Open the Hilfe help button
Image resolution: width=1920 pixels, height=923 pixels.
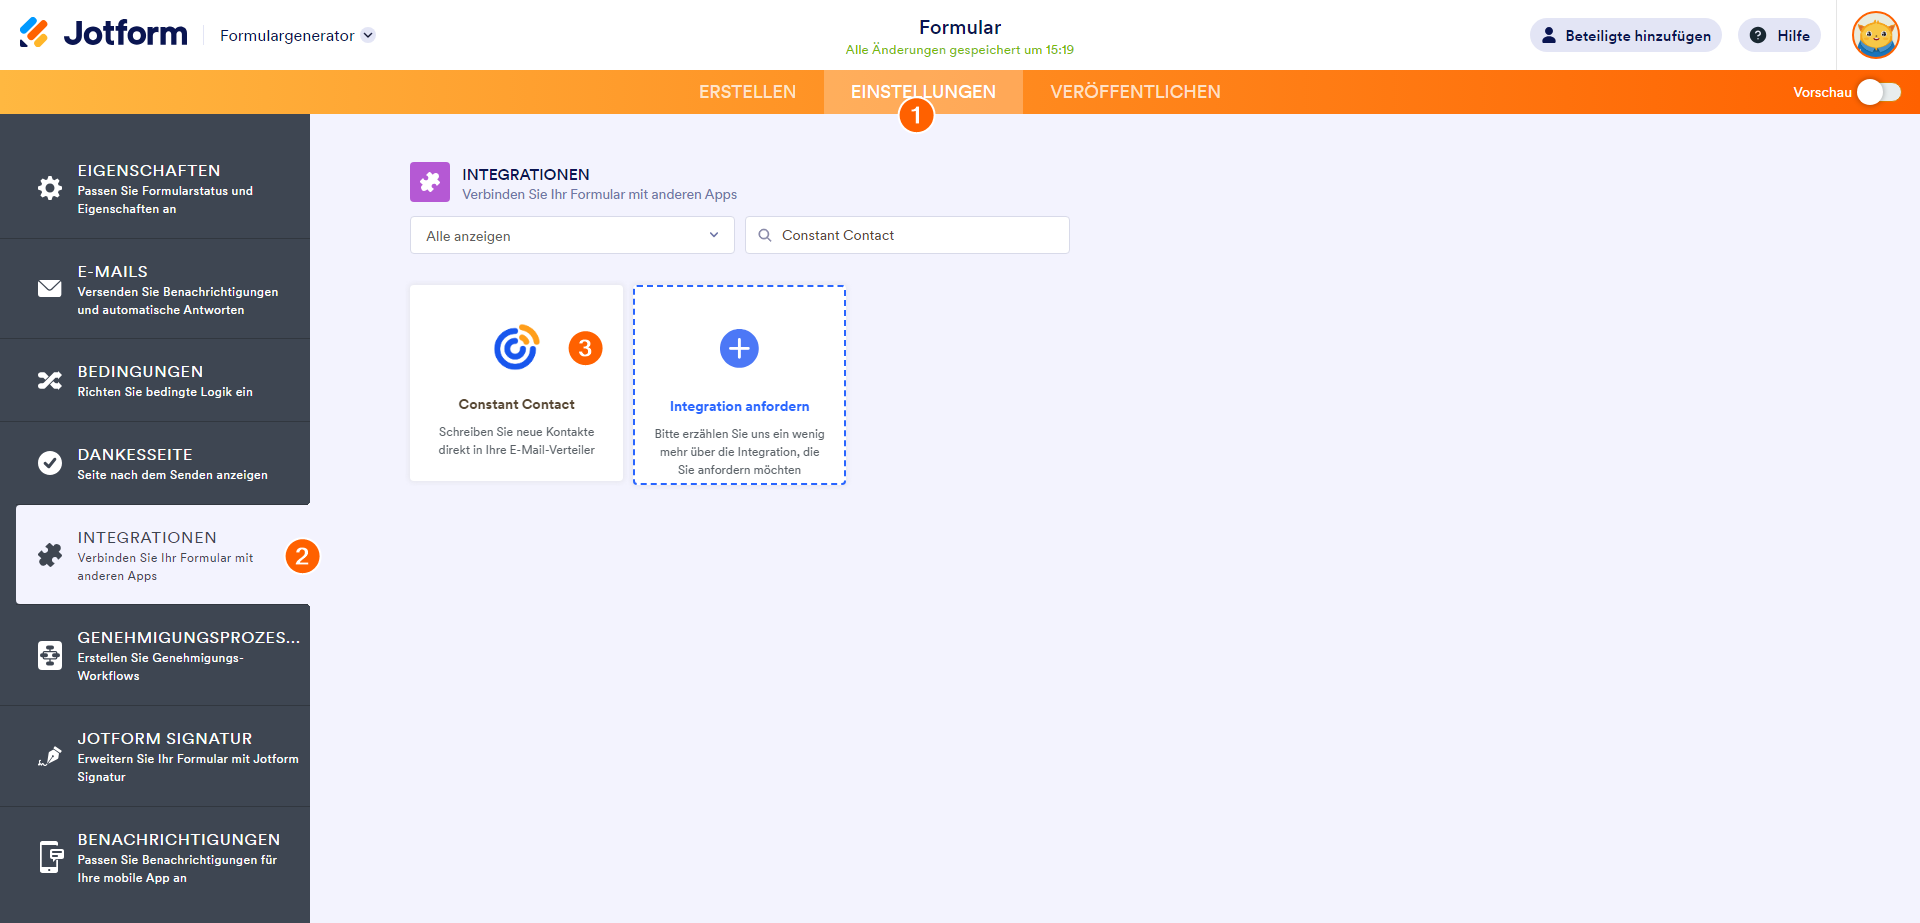click(1779, 35)
